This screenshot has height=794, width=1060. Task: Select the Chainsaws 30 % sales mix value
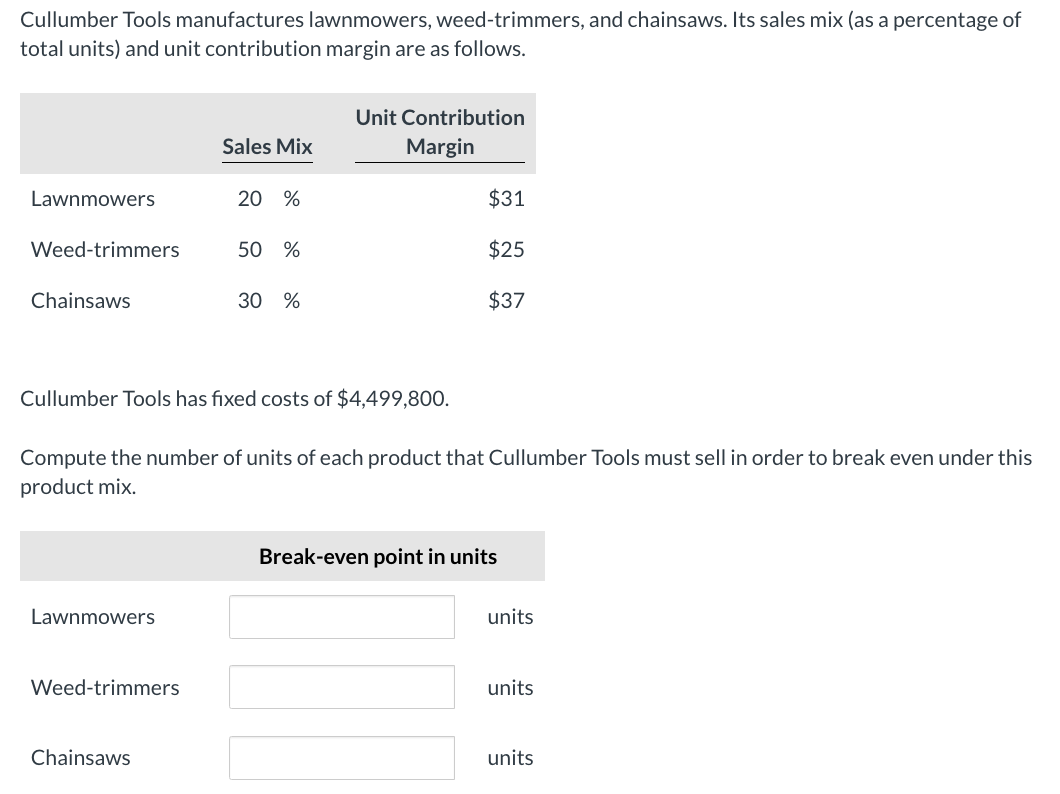pyautogui.click(x=268, y=301)
